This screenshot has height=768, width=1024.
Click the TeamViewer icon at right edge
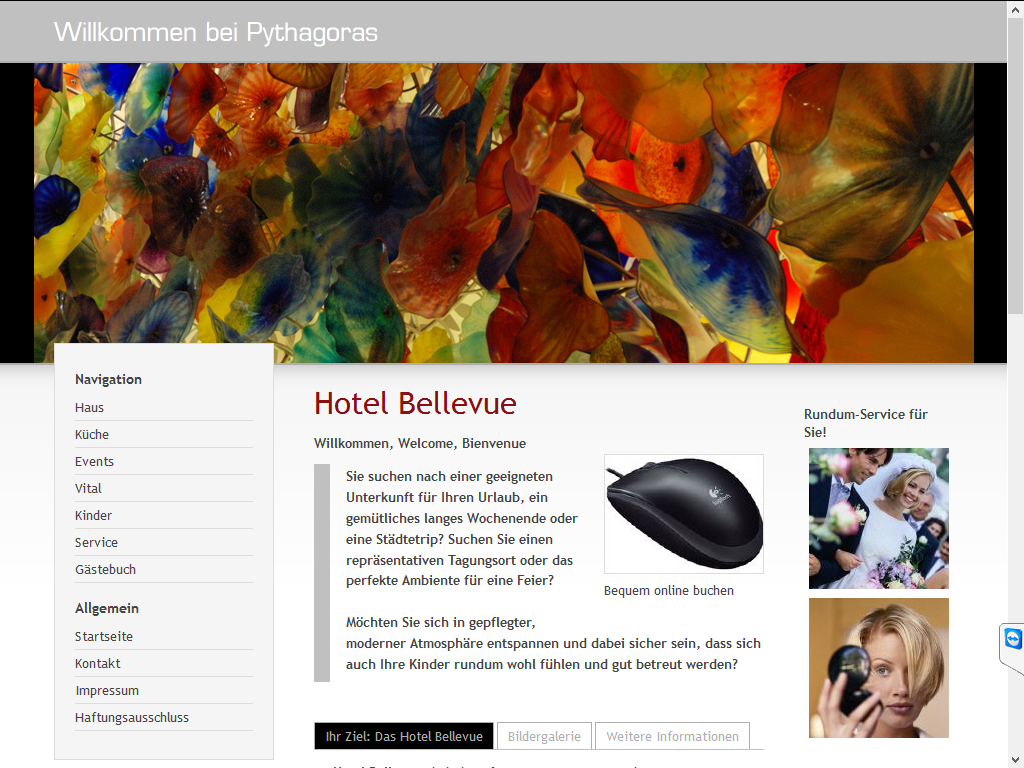pos(1012,638)
